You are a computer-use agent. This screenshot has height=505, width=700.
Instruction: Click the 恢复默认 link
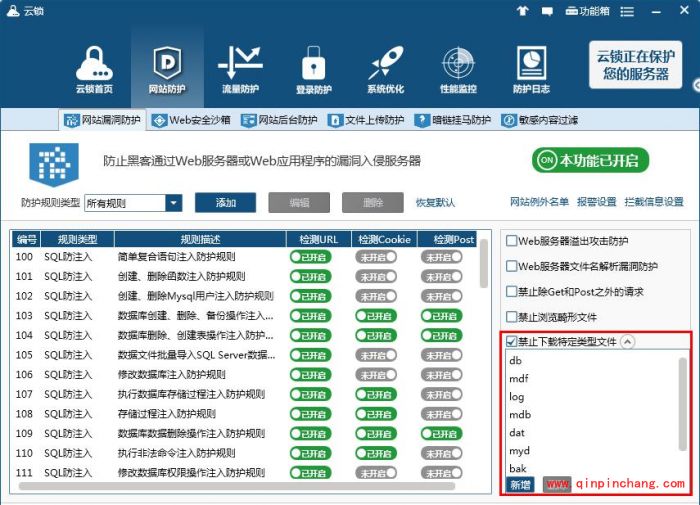(435, 203)
